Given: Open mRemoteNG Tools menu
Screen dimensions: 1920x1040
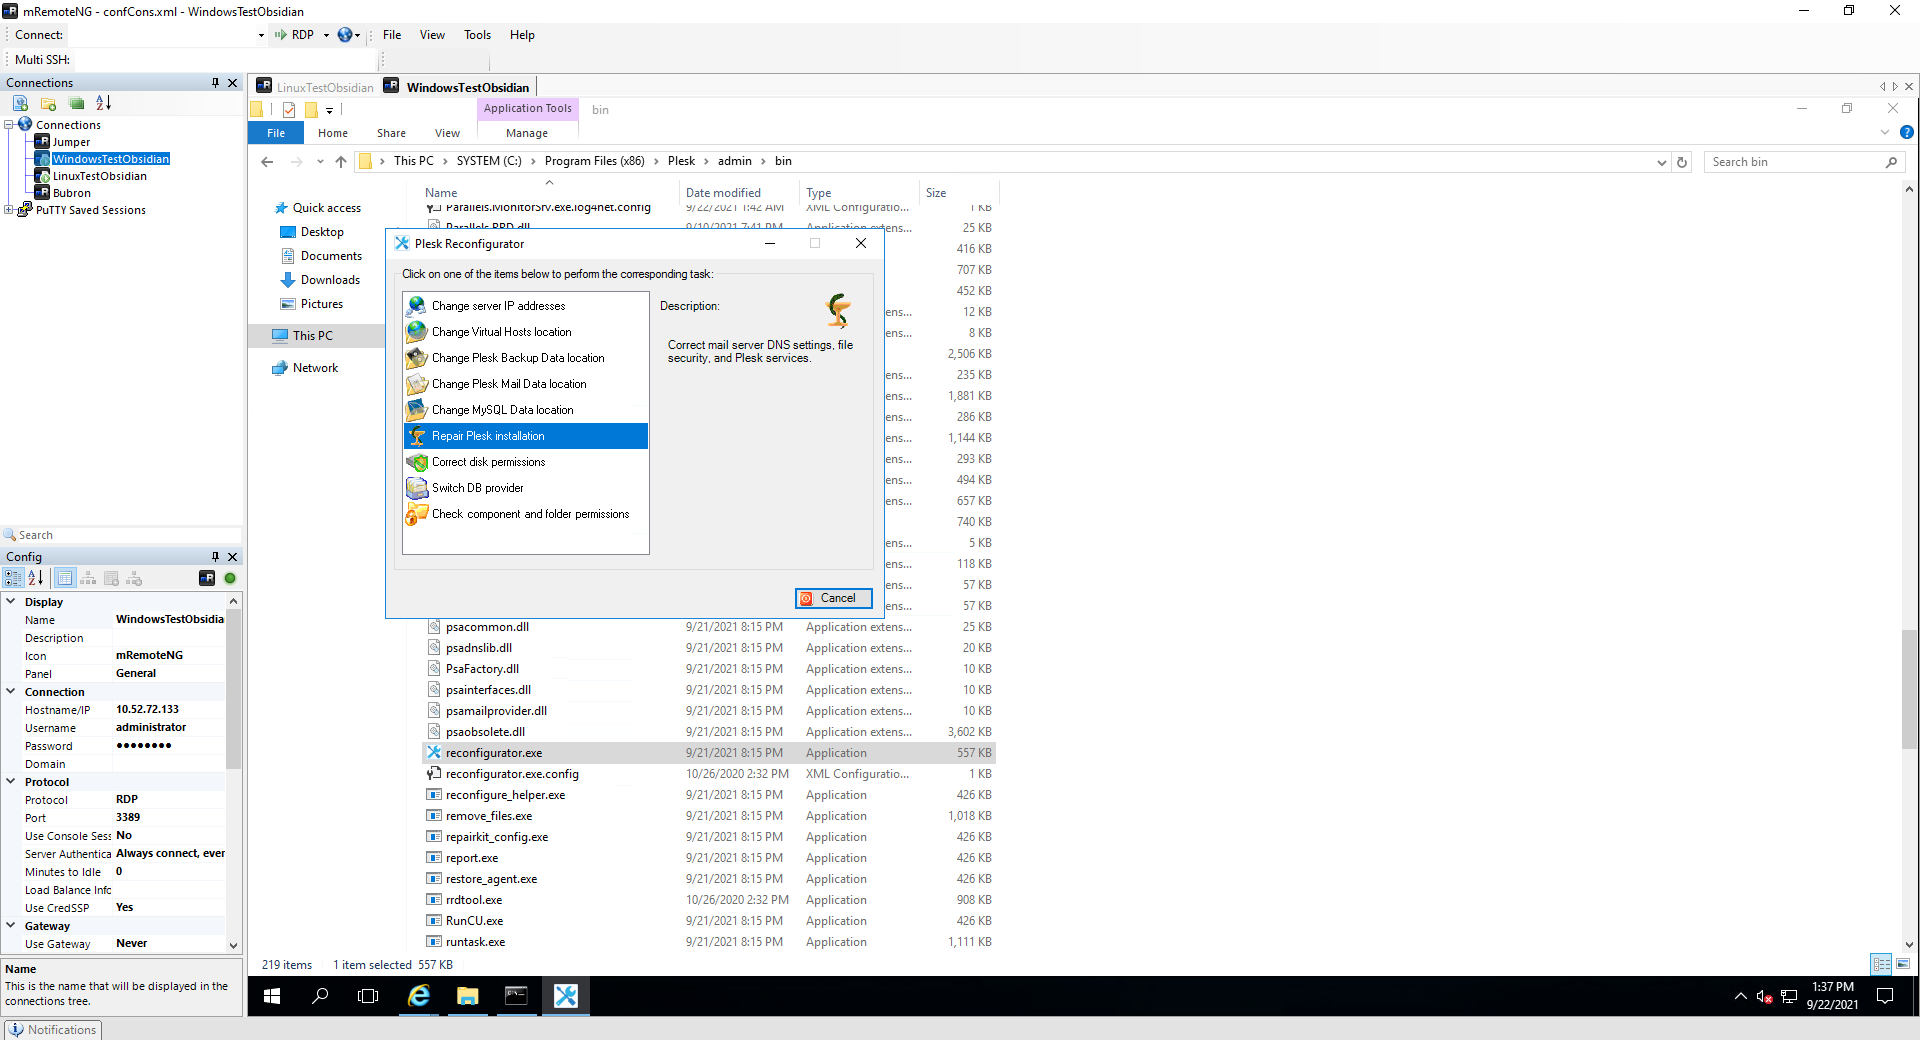Looking at the screenshot, I should pyautogui.click(x=477, y=35).
